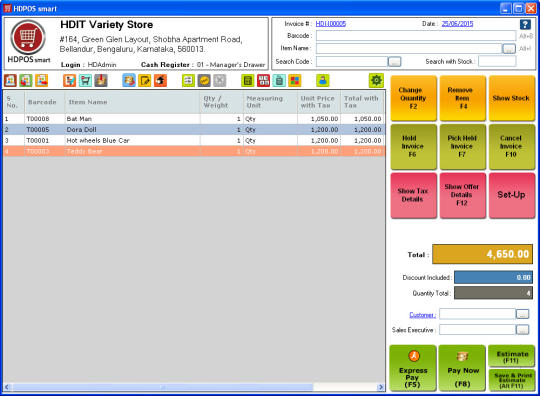Click the Cancel Invoice F10 button

[511, 147]
